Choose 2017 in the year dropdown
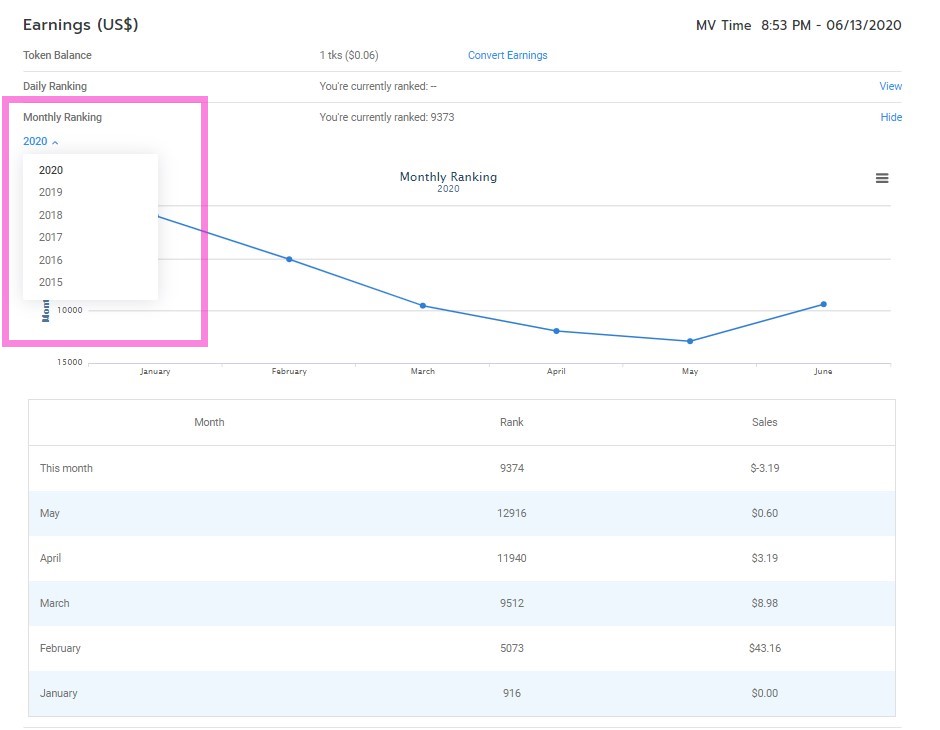This screenshot has height=730, width=940. click(51, 237)
